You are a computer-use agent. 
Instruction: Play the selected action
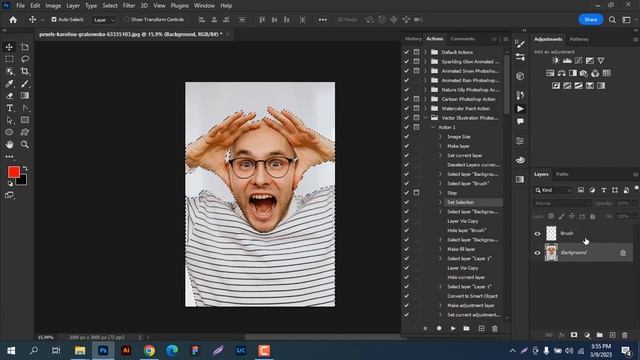pyautogui.click(x=453, y=328)
